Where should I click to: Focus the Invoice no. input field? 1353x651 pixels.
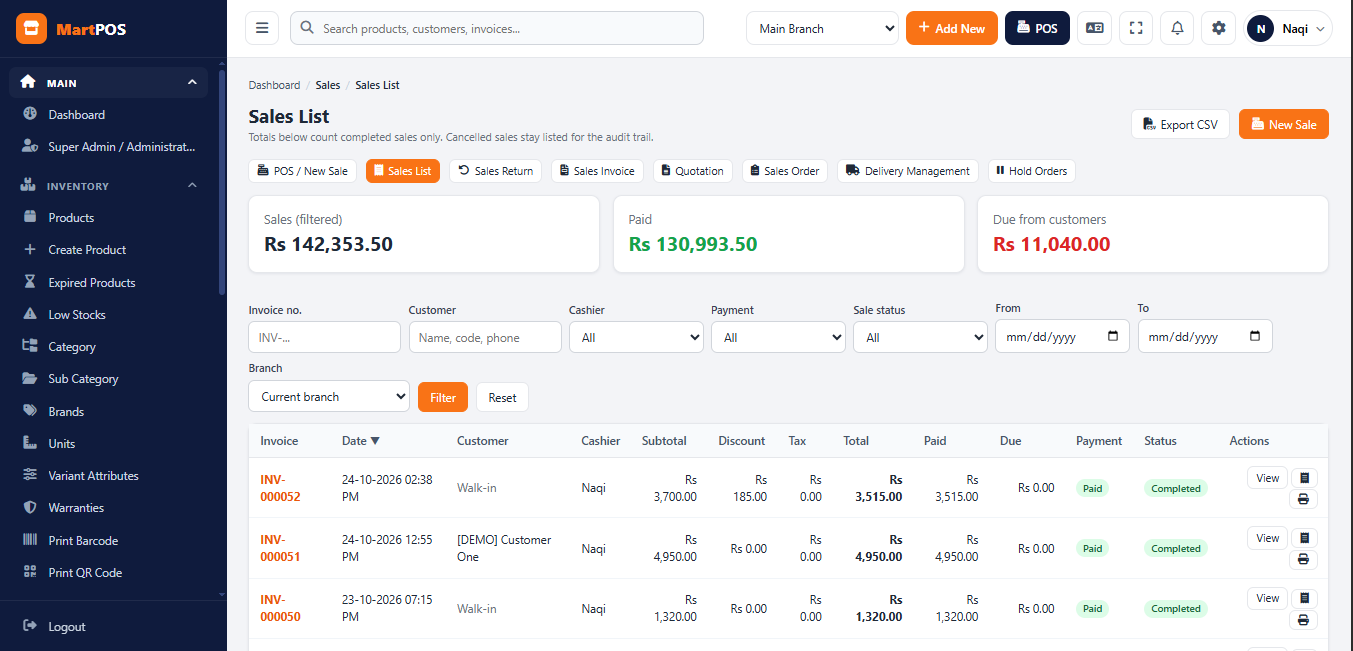tap(324, 337)
